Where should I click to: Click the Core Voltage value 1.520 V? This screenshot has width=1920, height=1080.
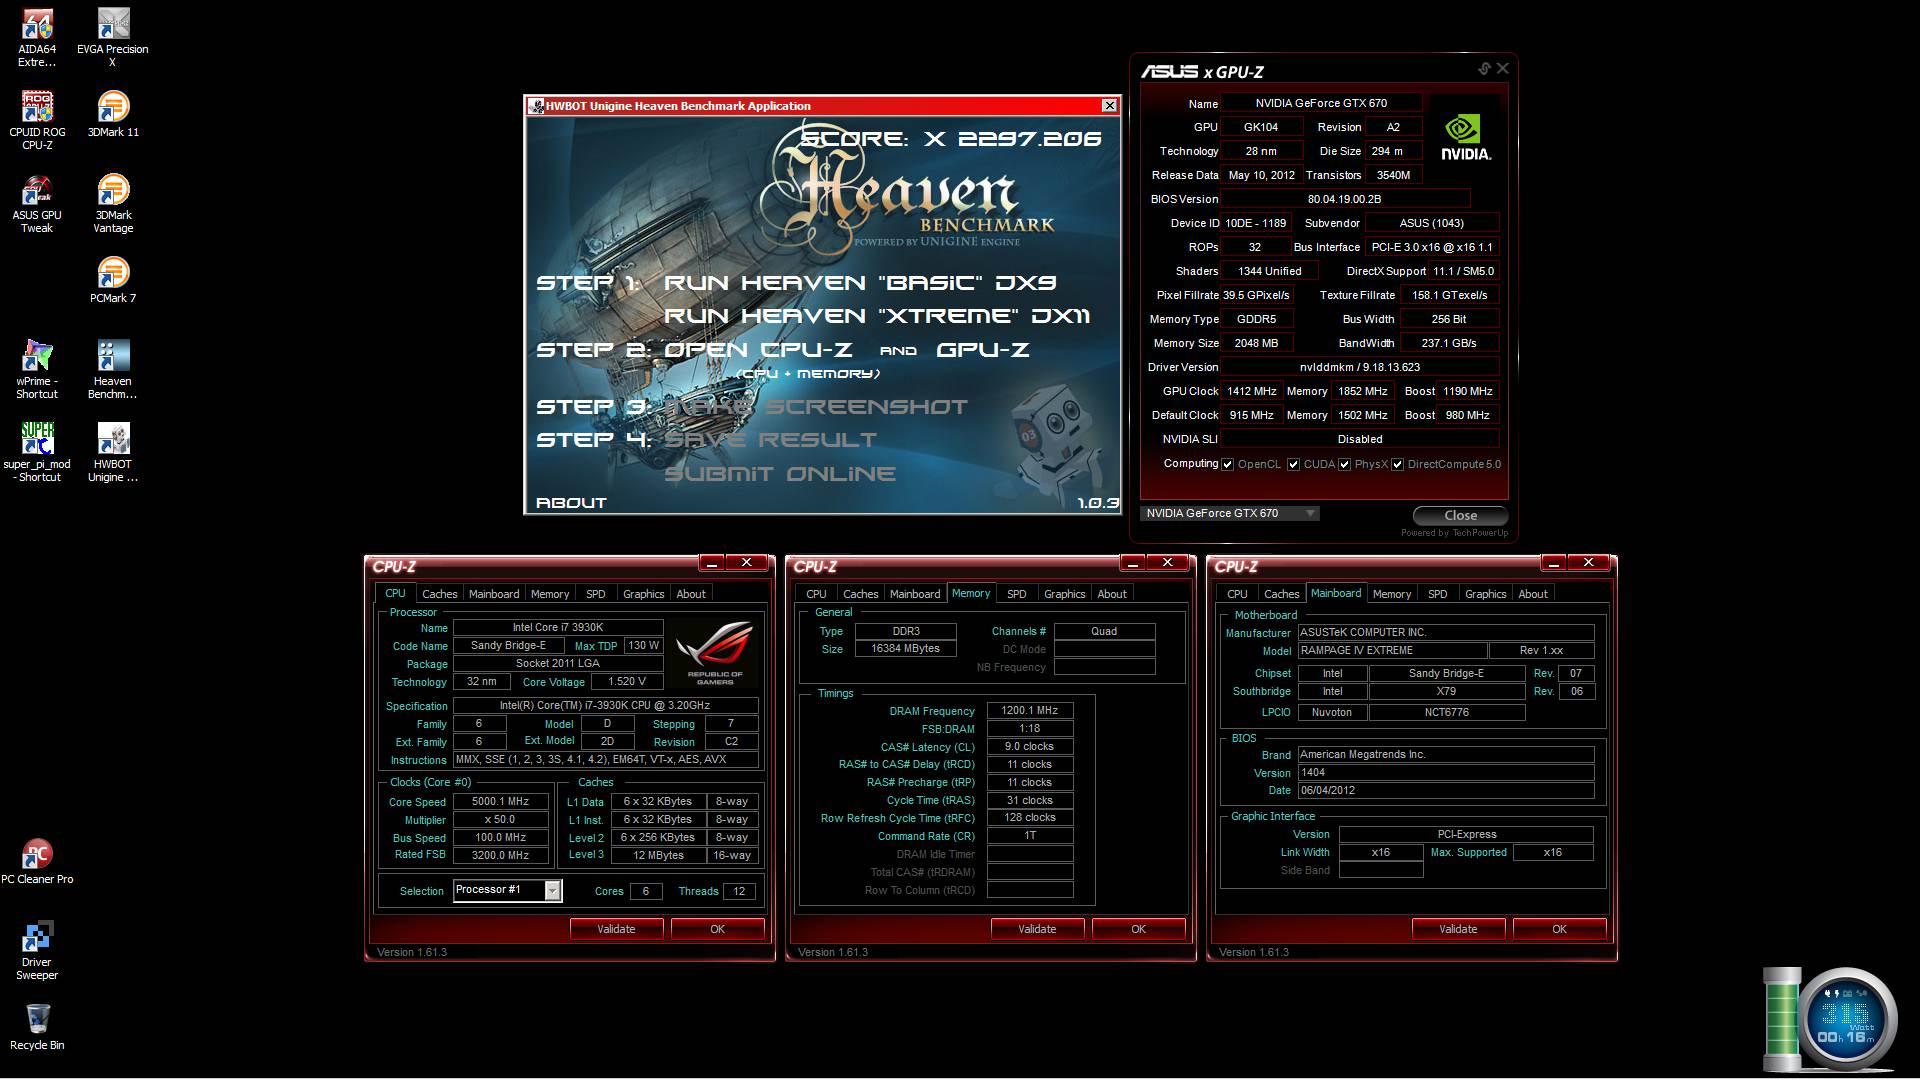626,682
